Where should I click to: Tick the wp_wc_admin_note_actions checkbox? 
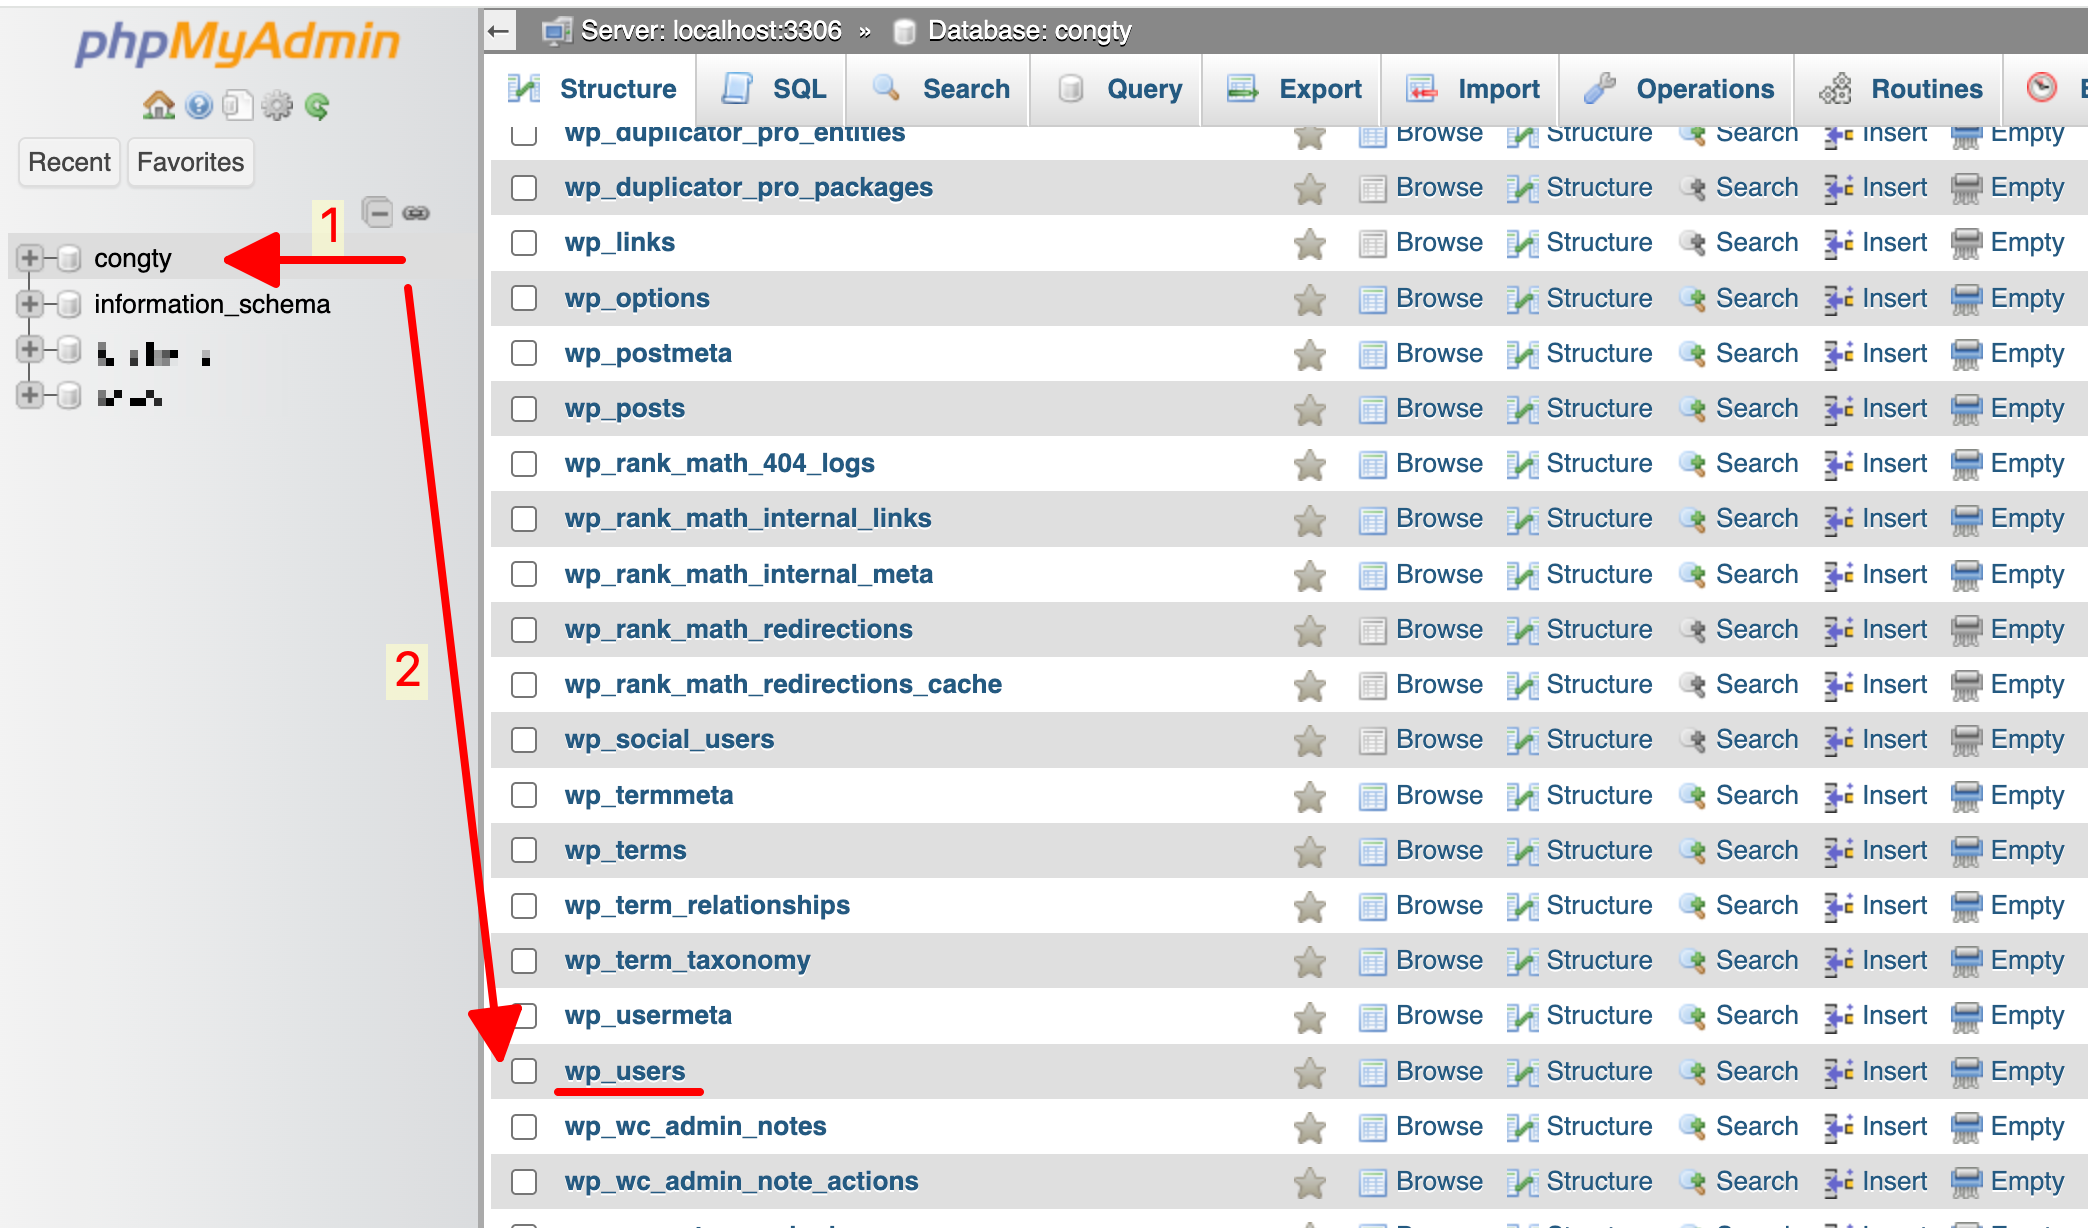pos(524,1182)
